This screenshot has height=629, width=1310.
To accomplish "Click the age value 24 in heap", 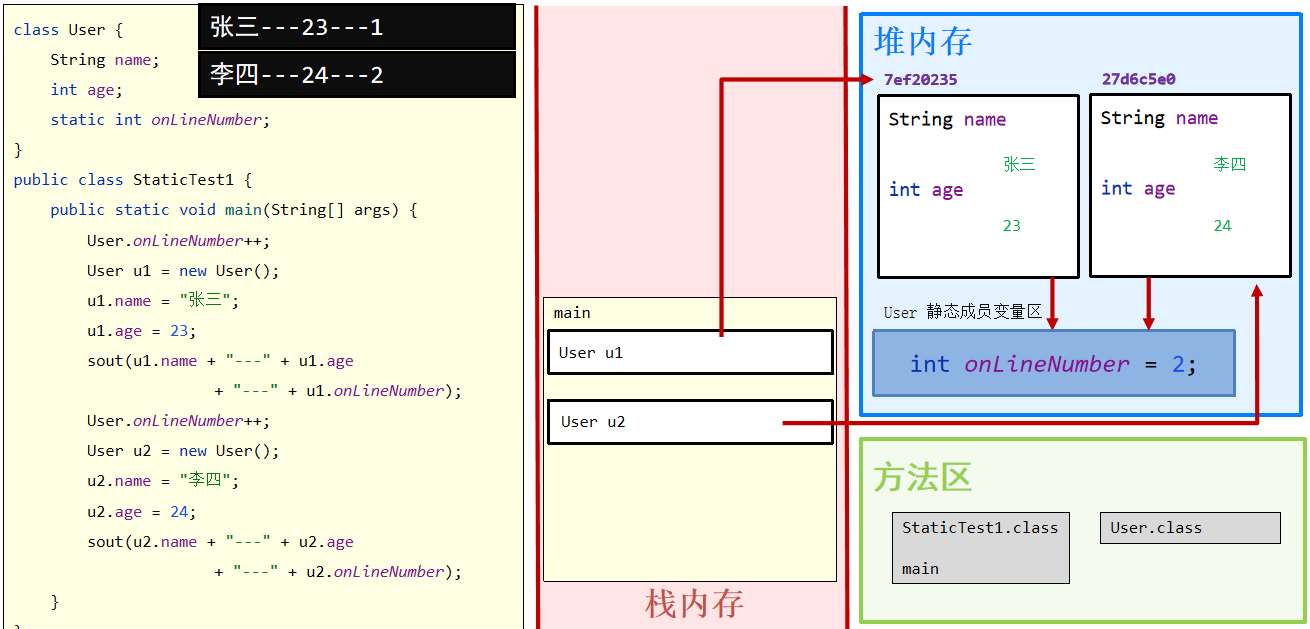I will (x=1222, y=226).
